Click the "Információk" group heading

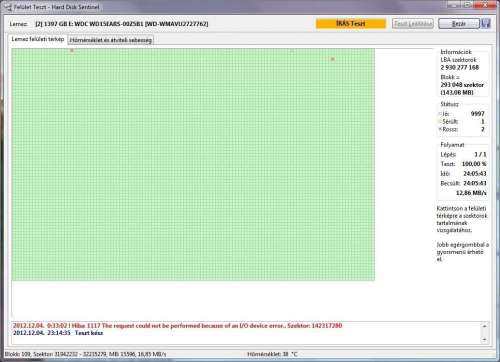pos(456,52)
